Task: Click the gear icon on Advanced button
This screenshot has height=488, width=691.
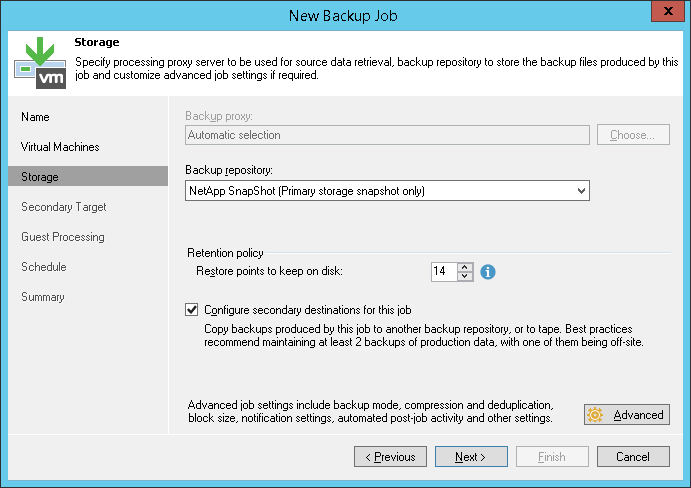Action: (596, 415)
